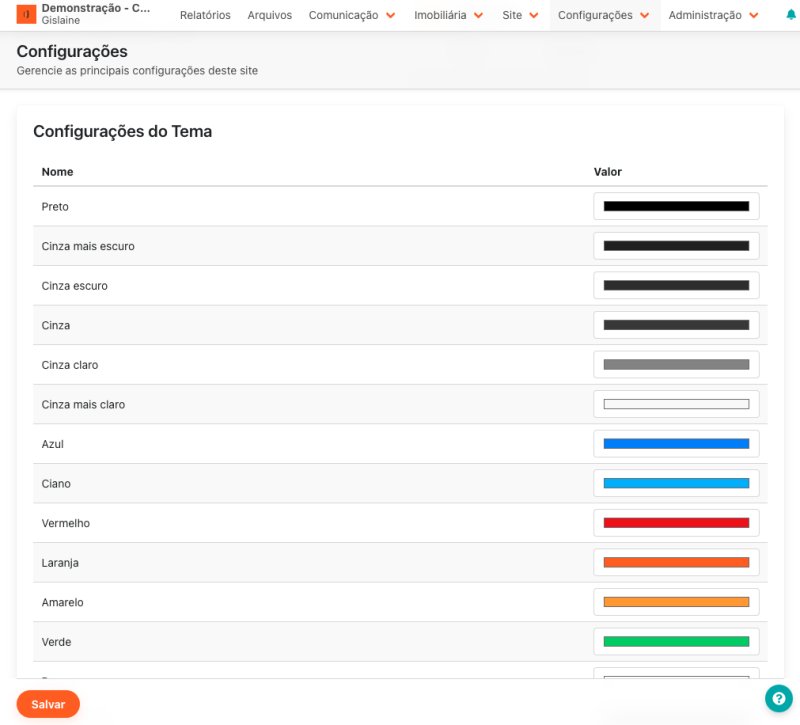Pick the Preto color swatch

click(676, 206)
